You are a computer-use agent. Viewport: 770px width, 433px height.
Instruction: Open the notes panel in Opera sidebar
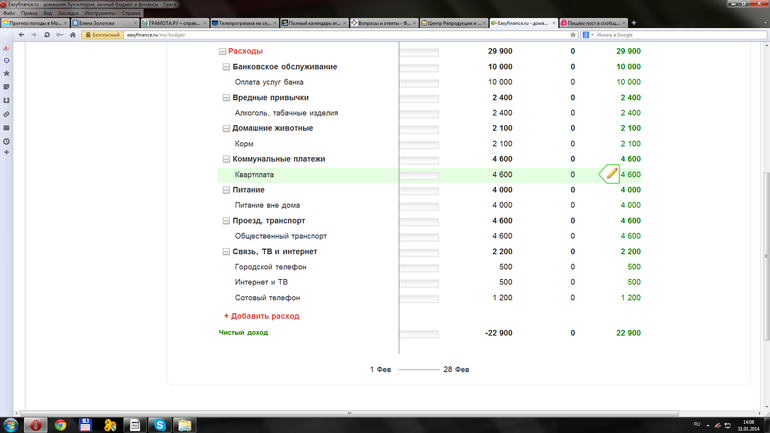pos(6,87)
